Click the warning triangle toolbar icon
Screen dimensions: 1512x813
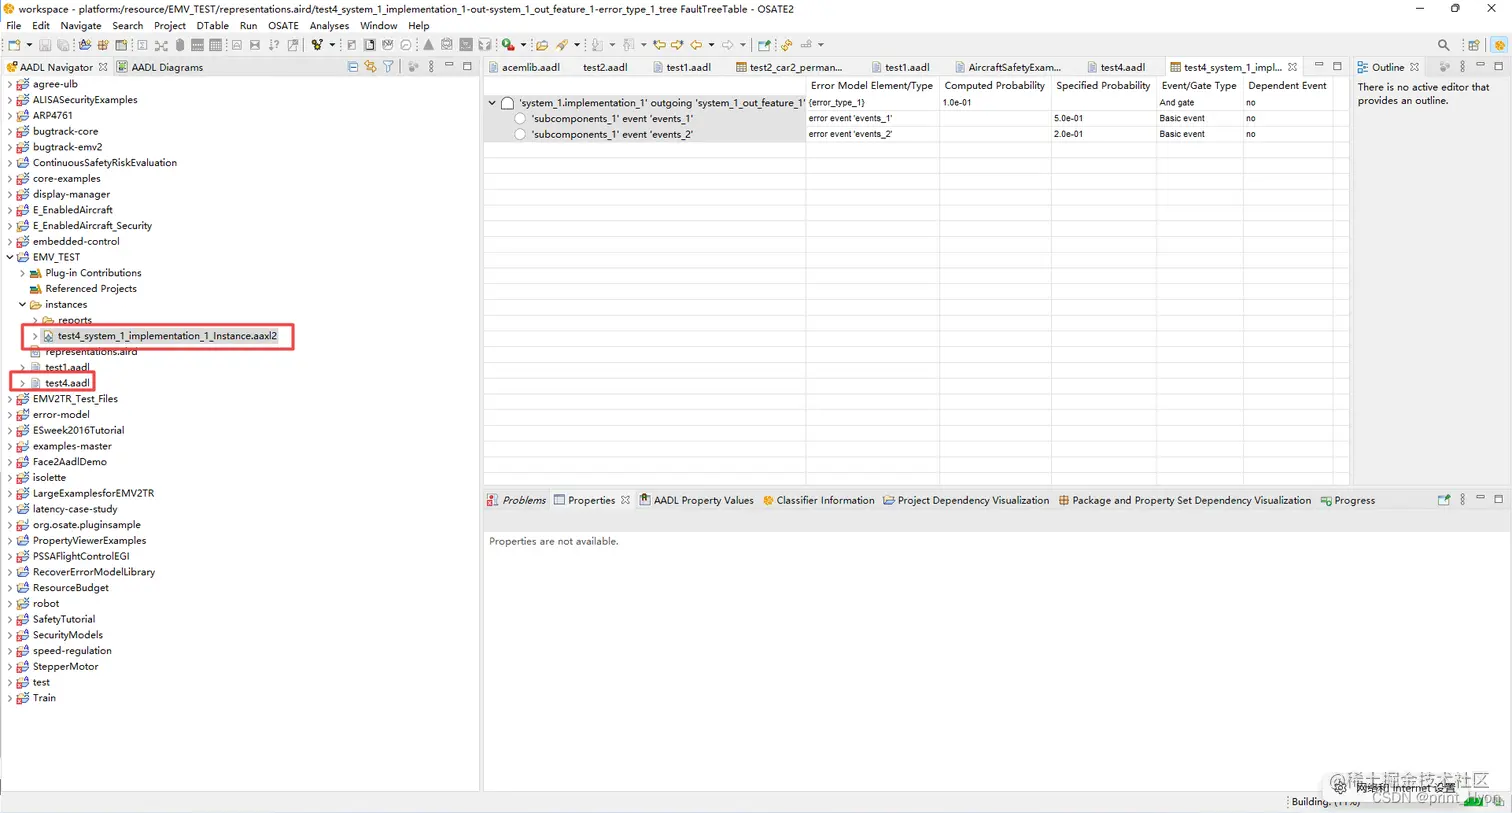(x=428, y=45)
